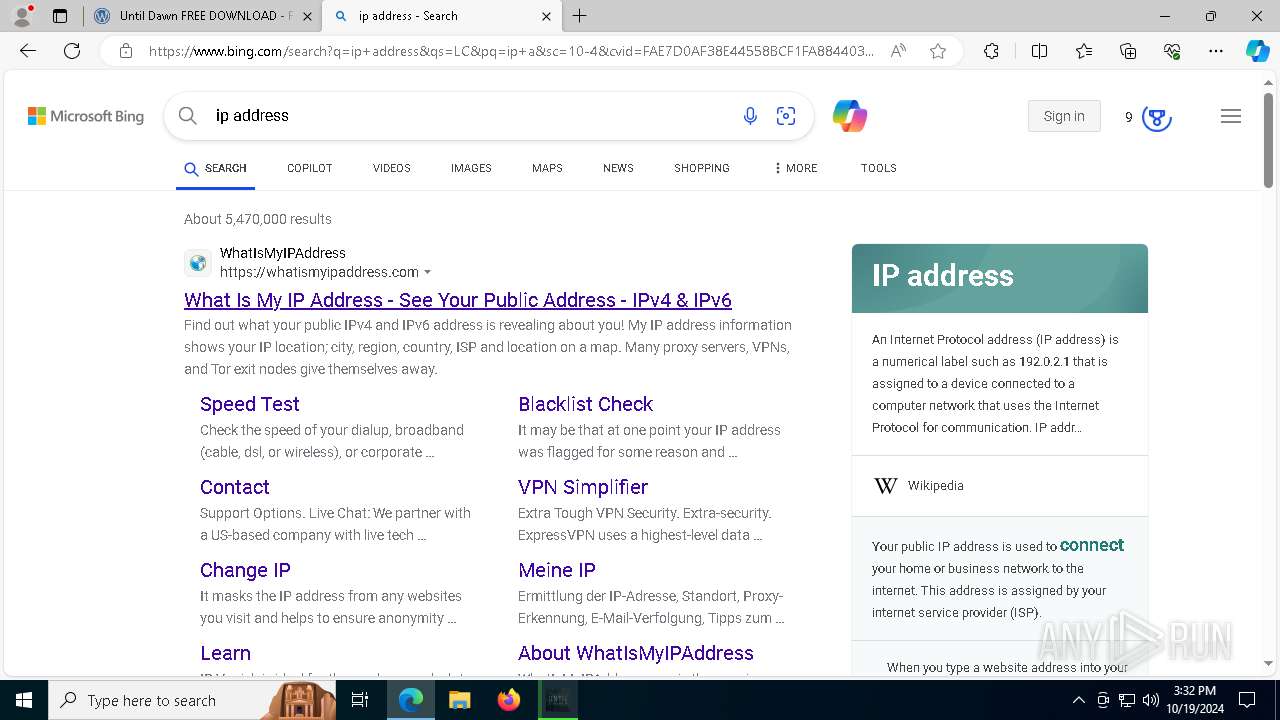Open the notification center icon
The height and width of the screenshot is (720, 1280).
click(1247, 700)
